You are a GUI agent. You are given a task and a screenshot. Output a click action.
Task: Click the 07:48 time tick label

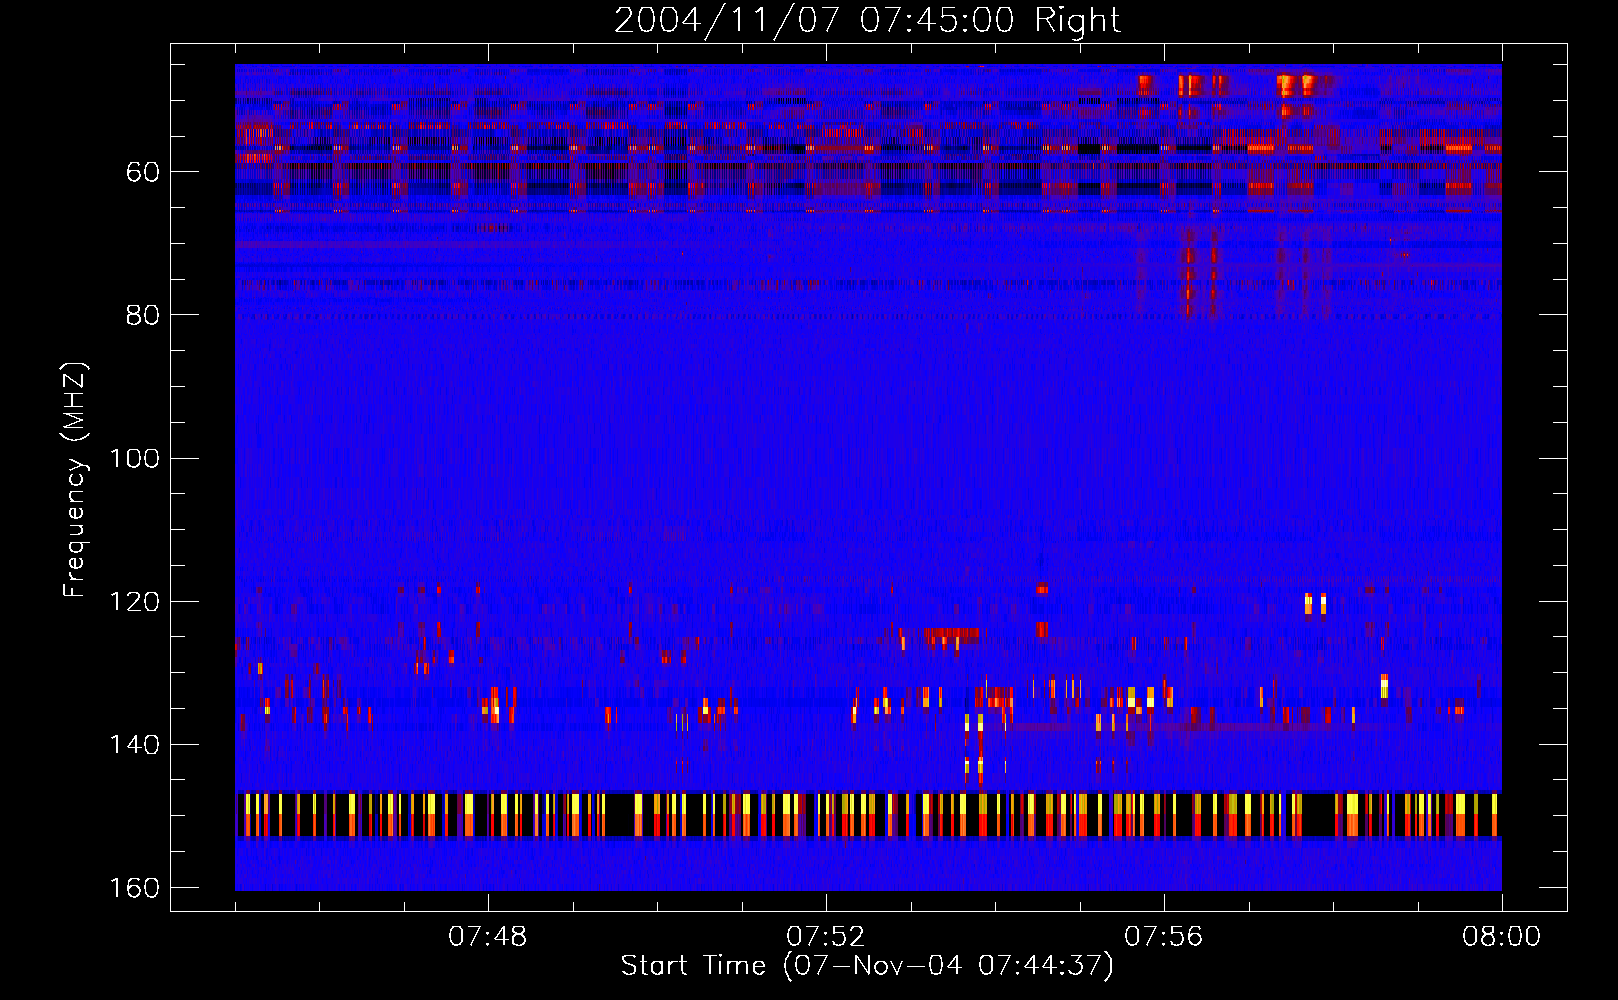[487, 937]
